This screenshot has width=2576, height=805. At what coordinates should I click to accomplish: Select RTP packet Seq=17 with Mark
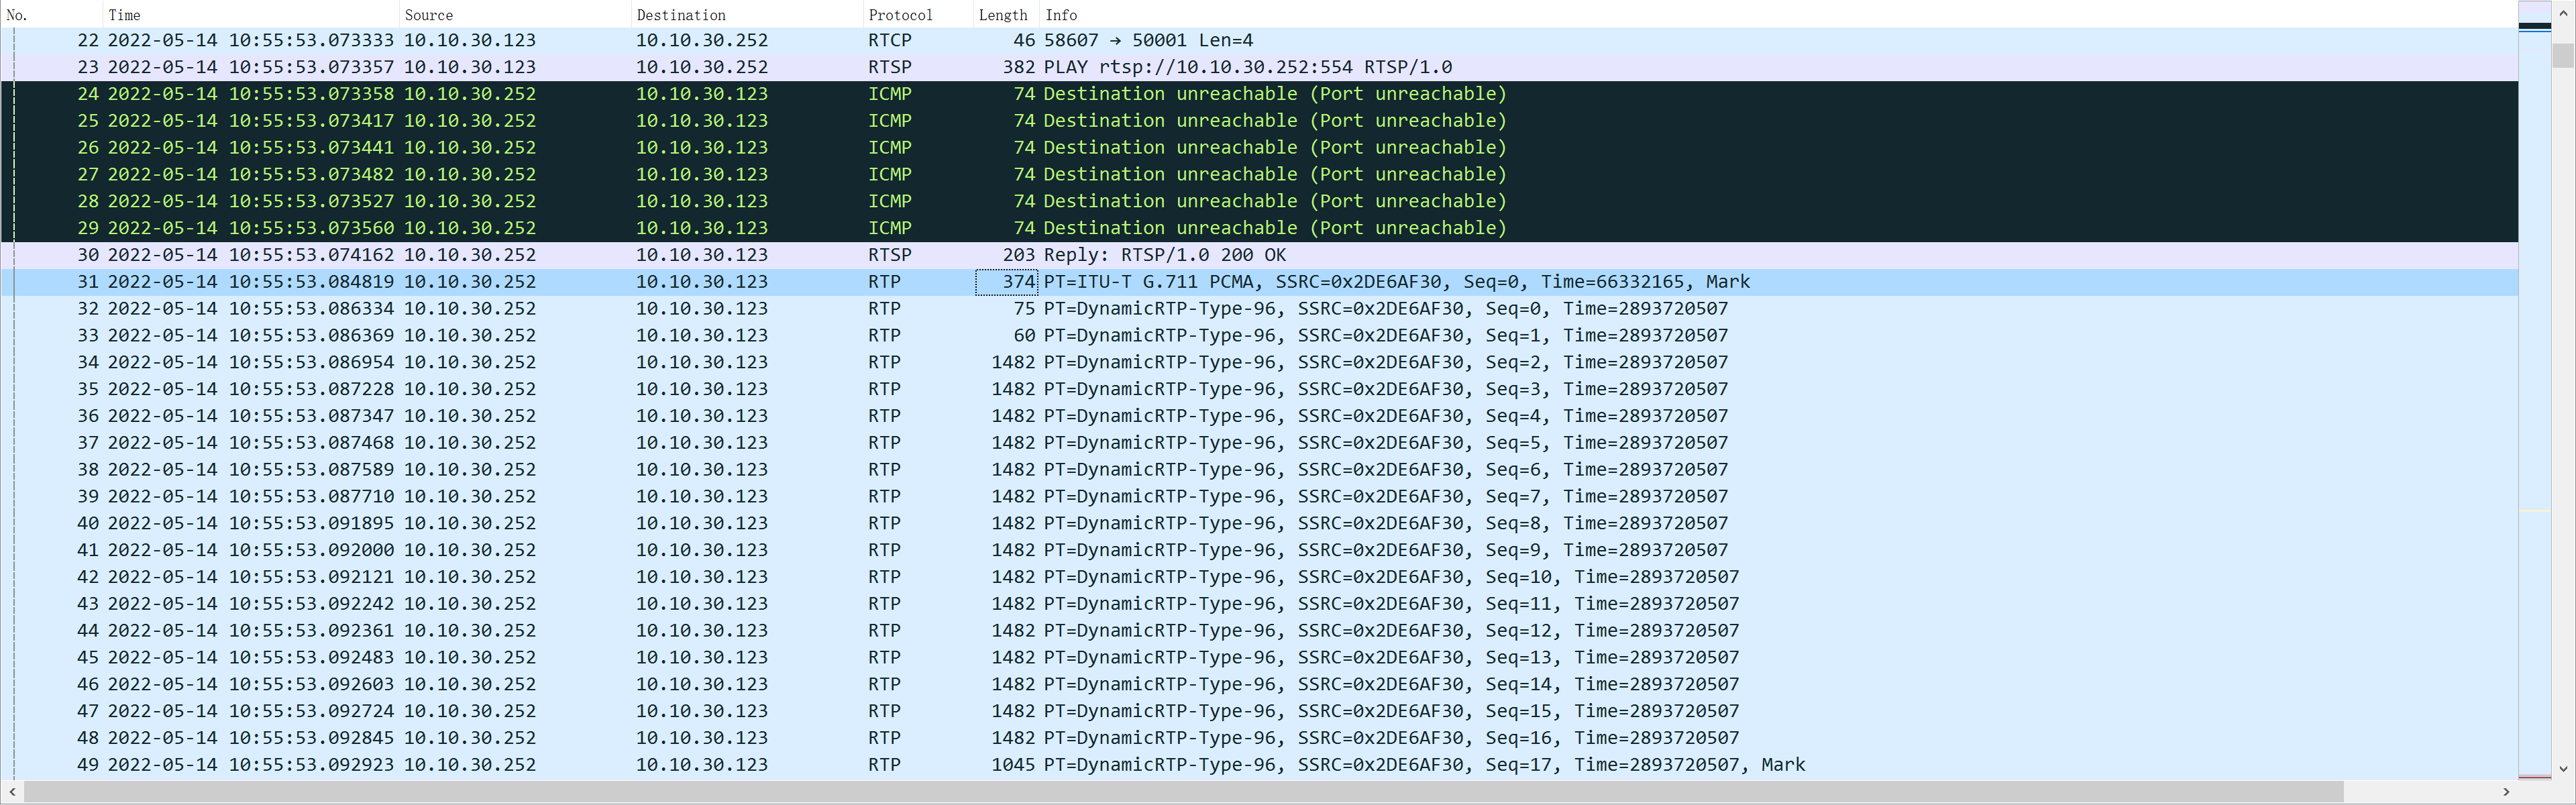1259,765
